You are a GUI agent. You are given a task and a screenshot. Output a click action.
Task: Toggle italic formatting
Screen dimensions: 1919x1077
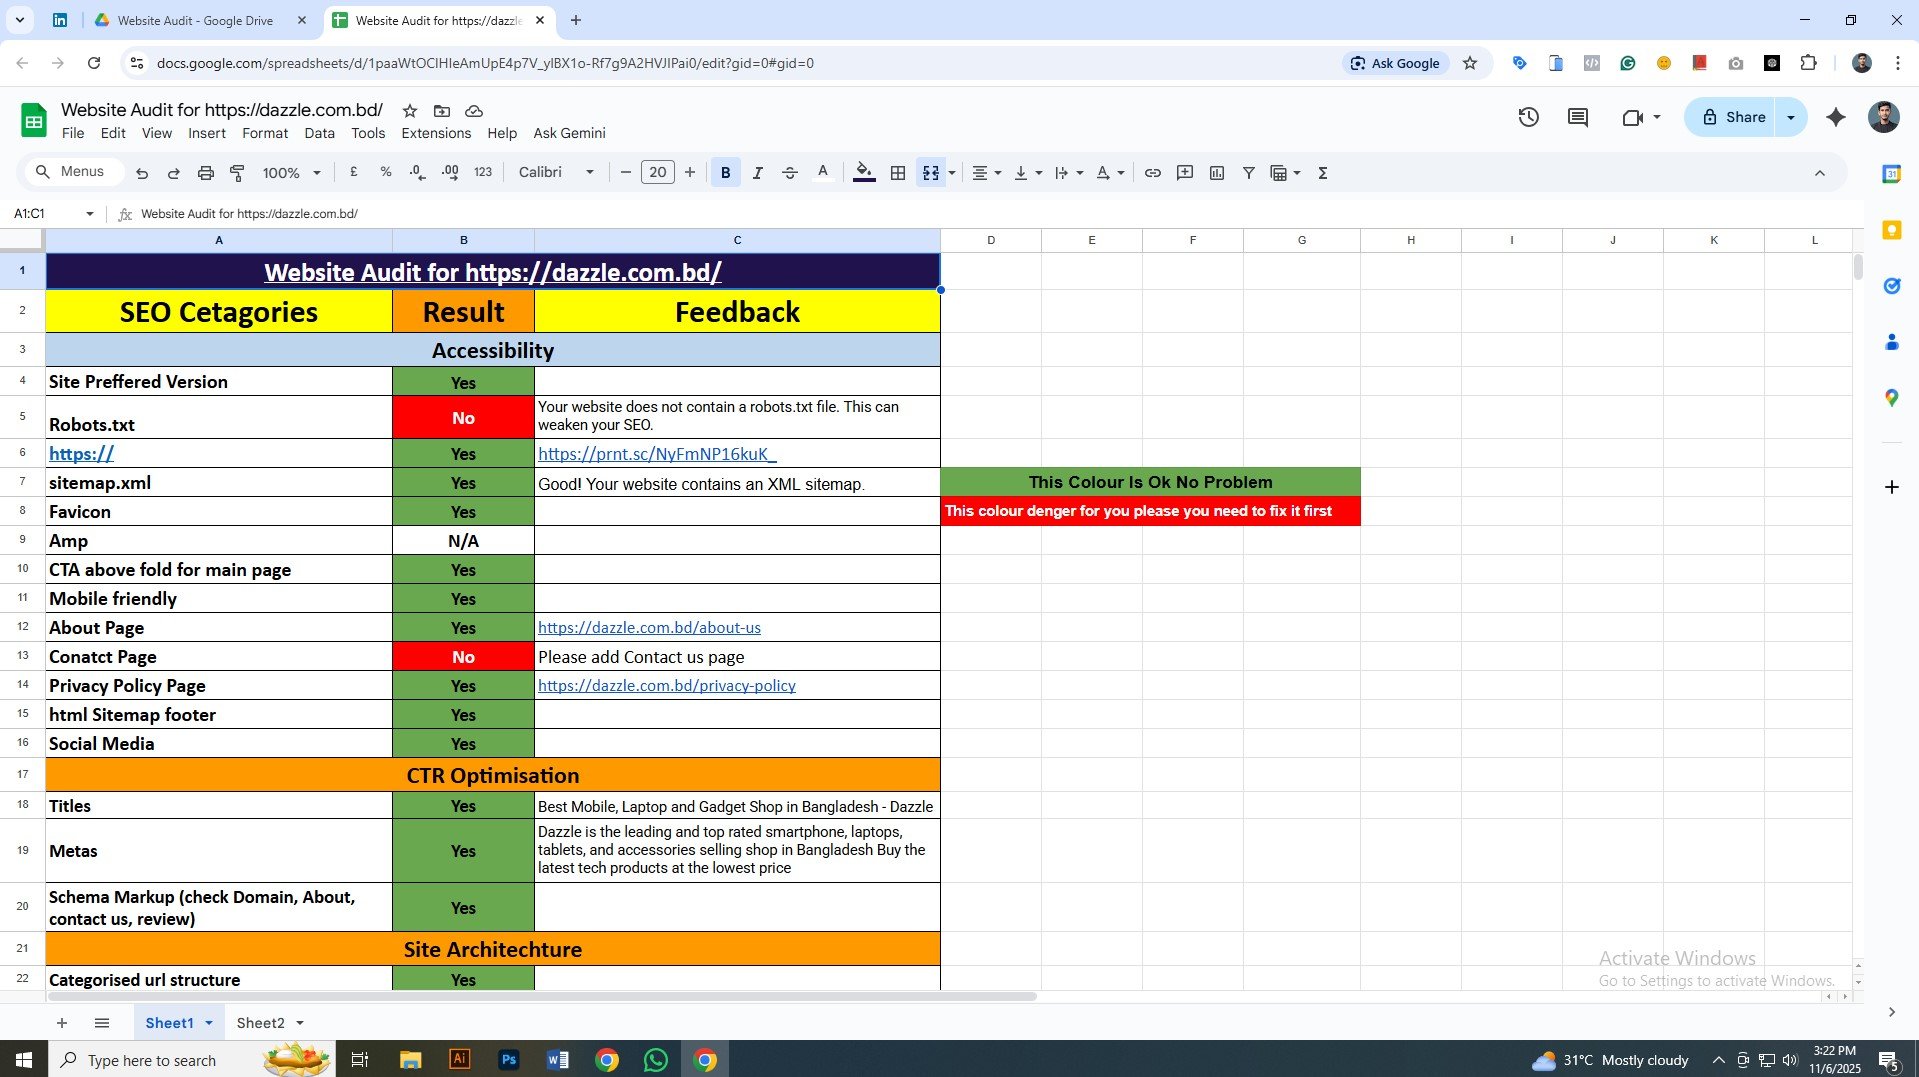[x=757, y=172]
